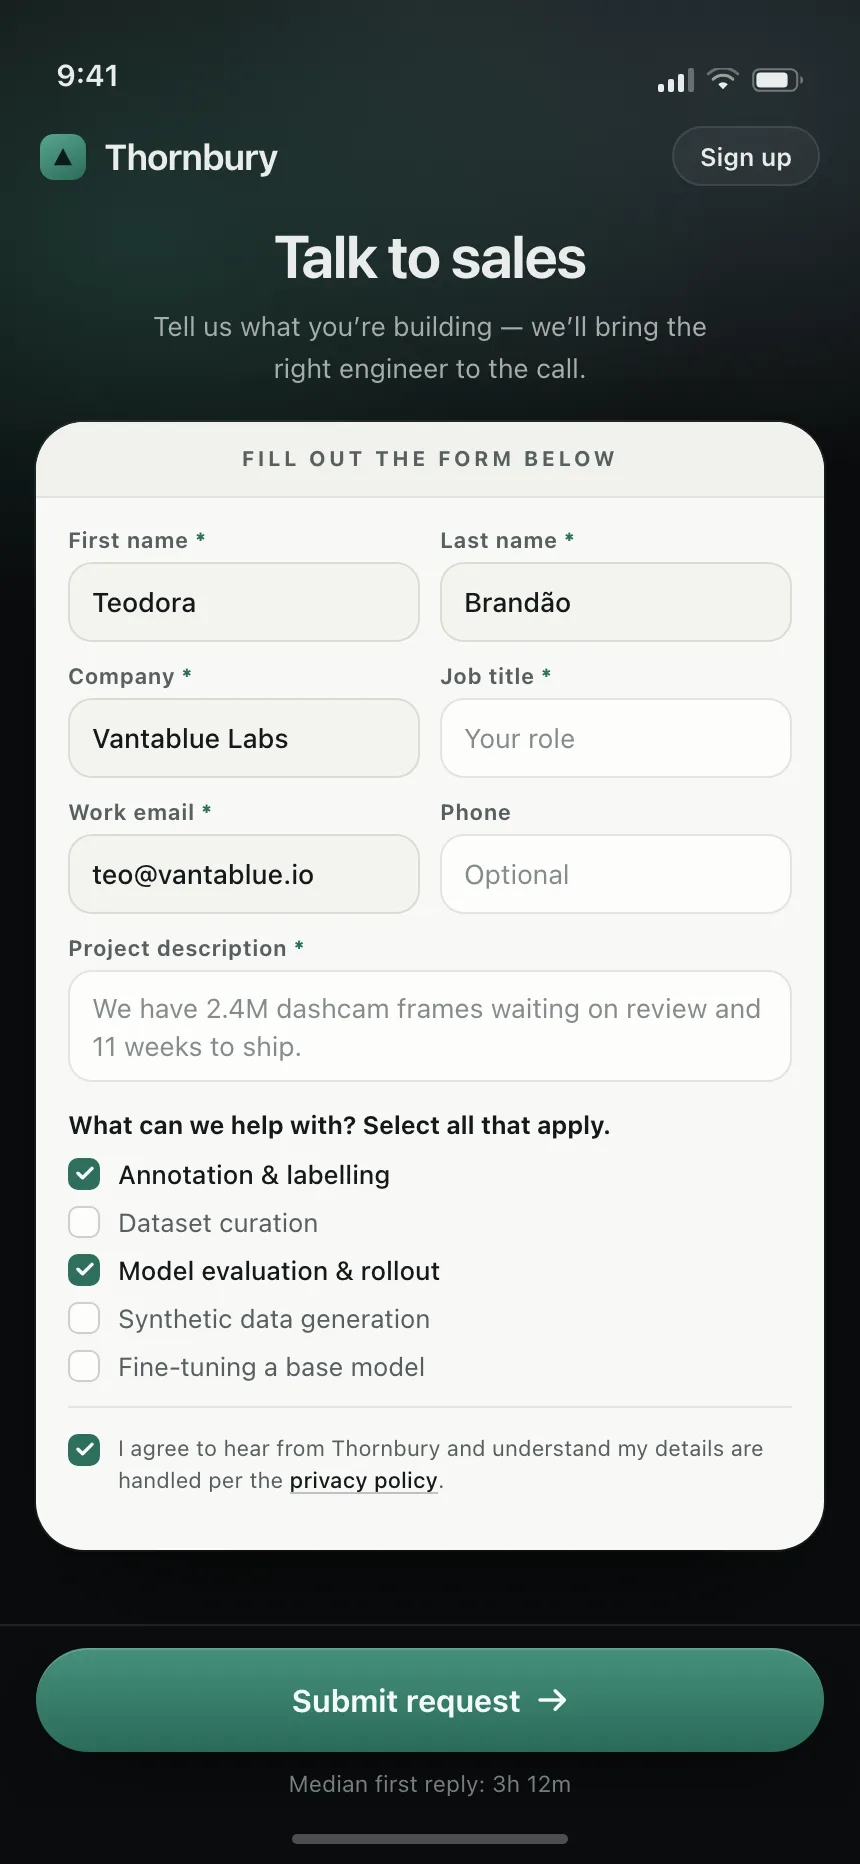Focus the First name field with Teodora
Viewport: 860px width, 1864px height.
point(244,602)
